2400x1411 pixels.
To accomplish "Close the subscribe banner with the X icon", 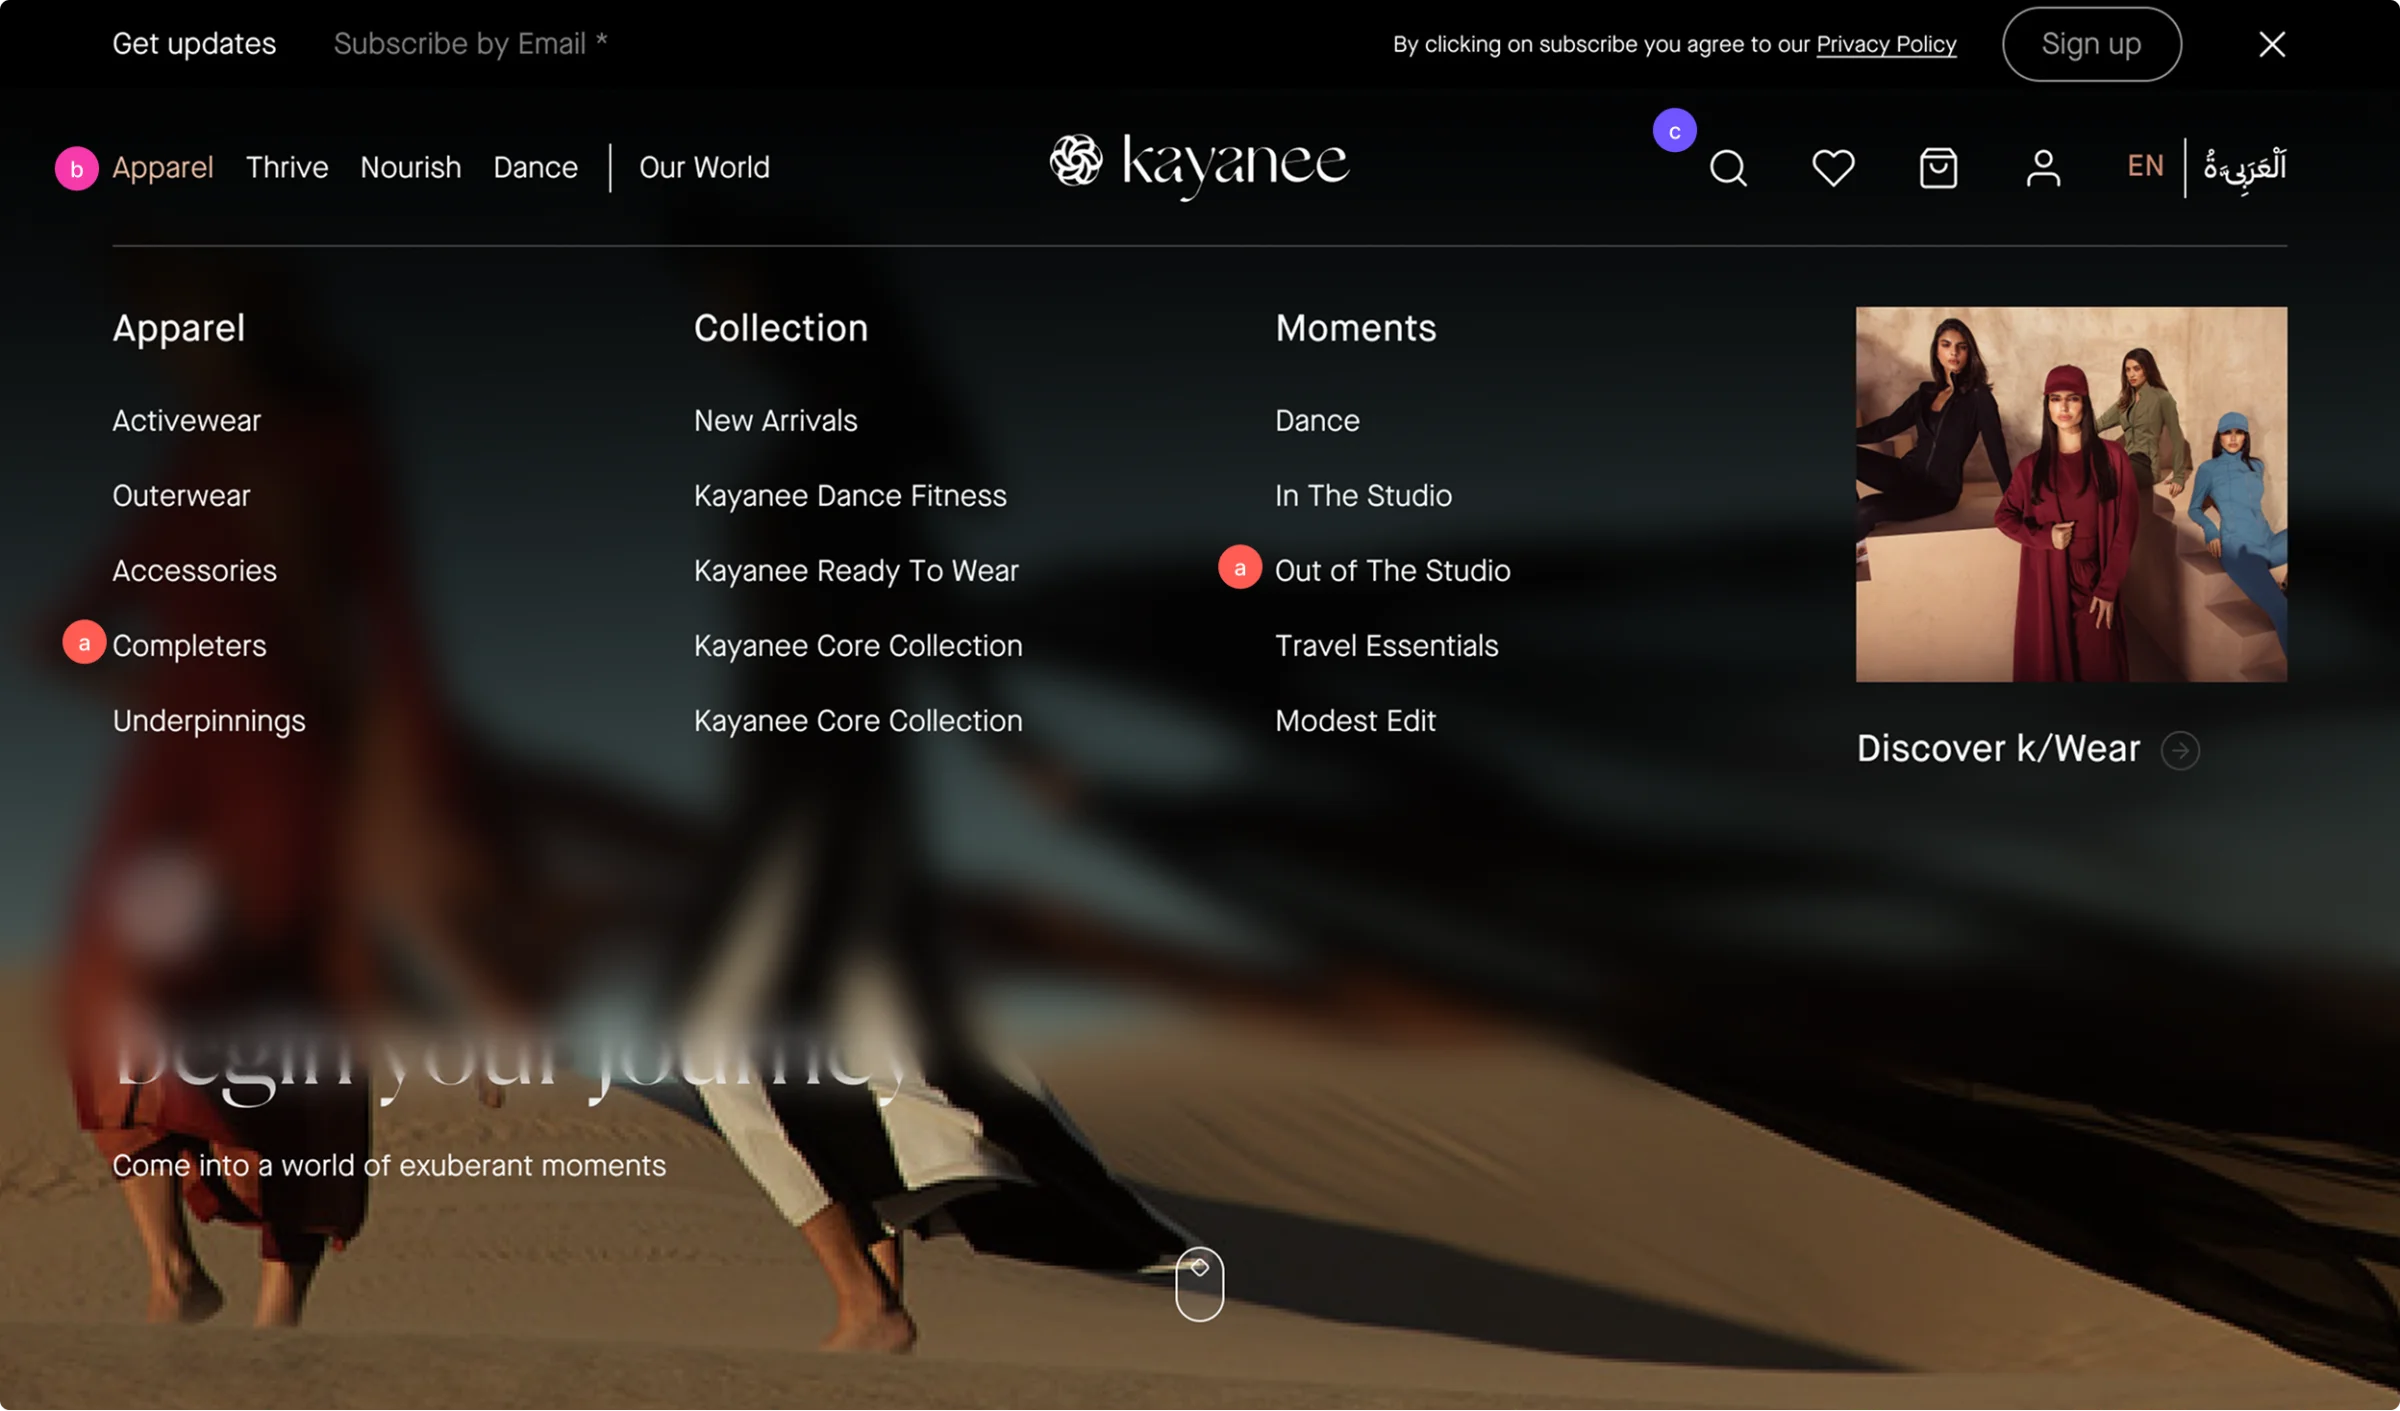I will click(2272, 44).
